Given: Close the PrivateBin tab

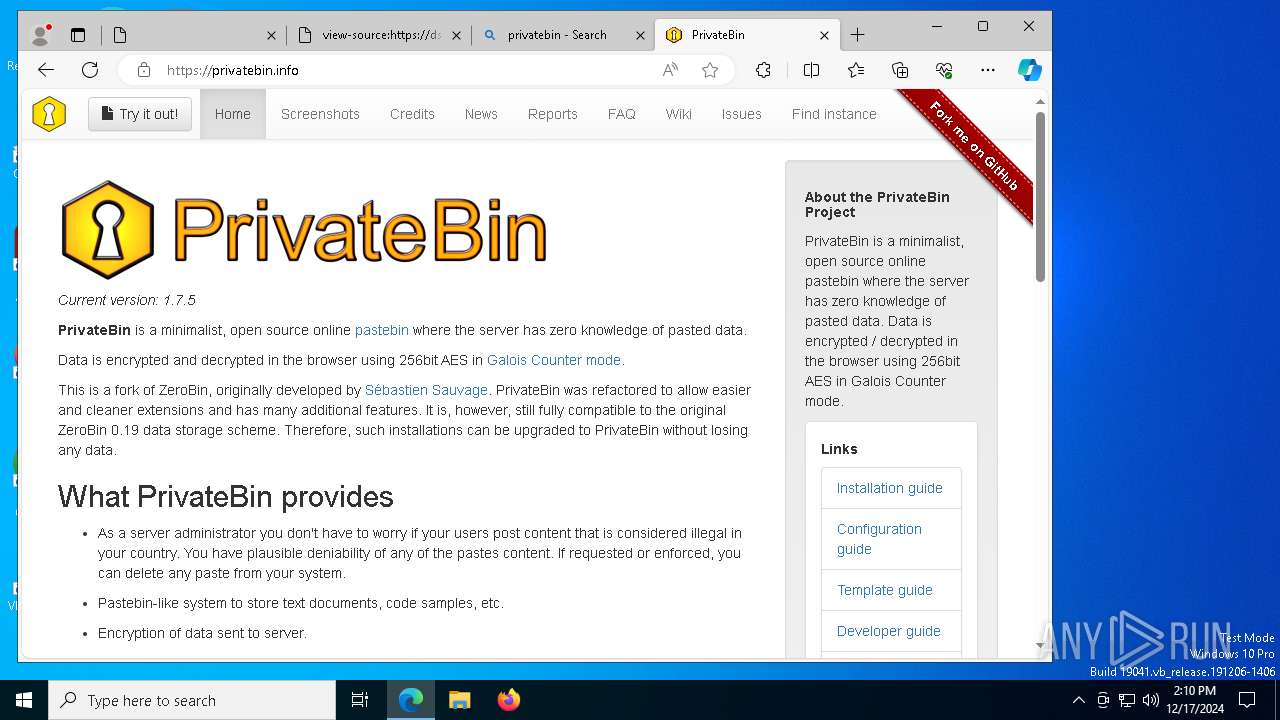Looking at the screenshot, I should click(824, 35).
